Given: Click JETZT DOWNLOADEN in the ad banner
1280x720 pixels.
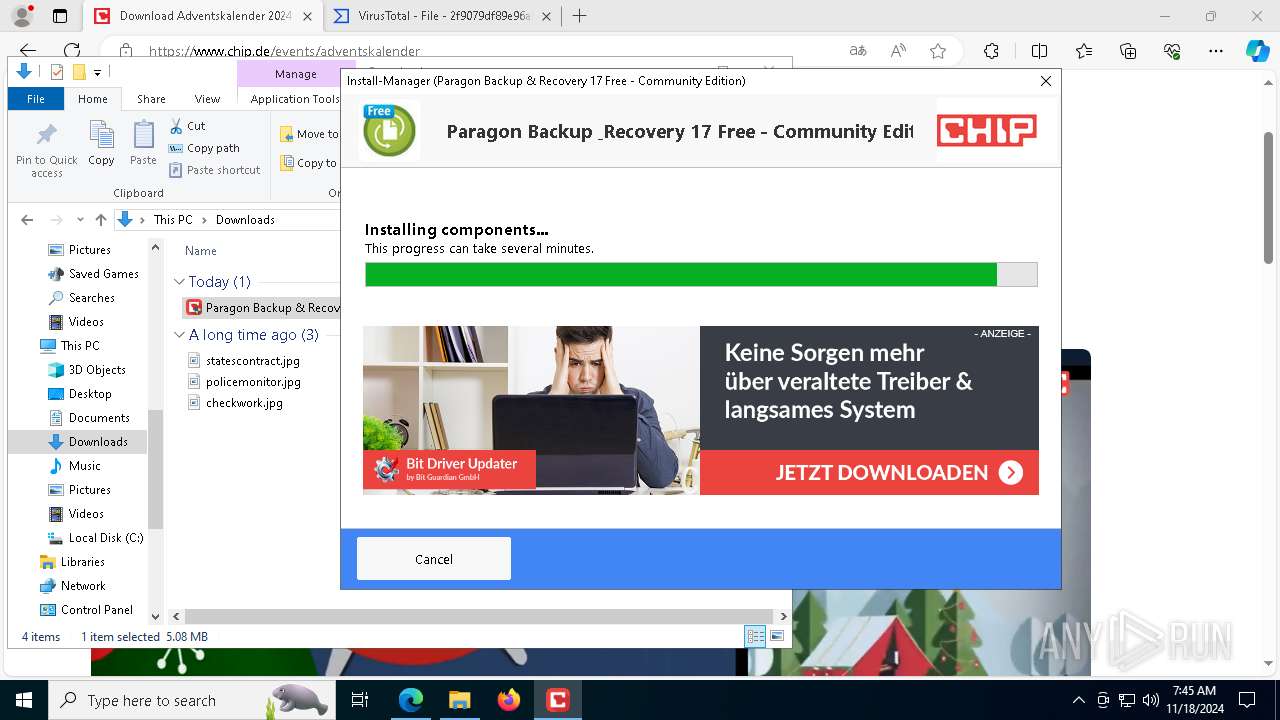Looking at the screenshot, I should coord(898,473).
